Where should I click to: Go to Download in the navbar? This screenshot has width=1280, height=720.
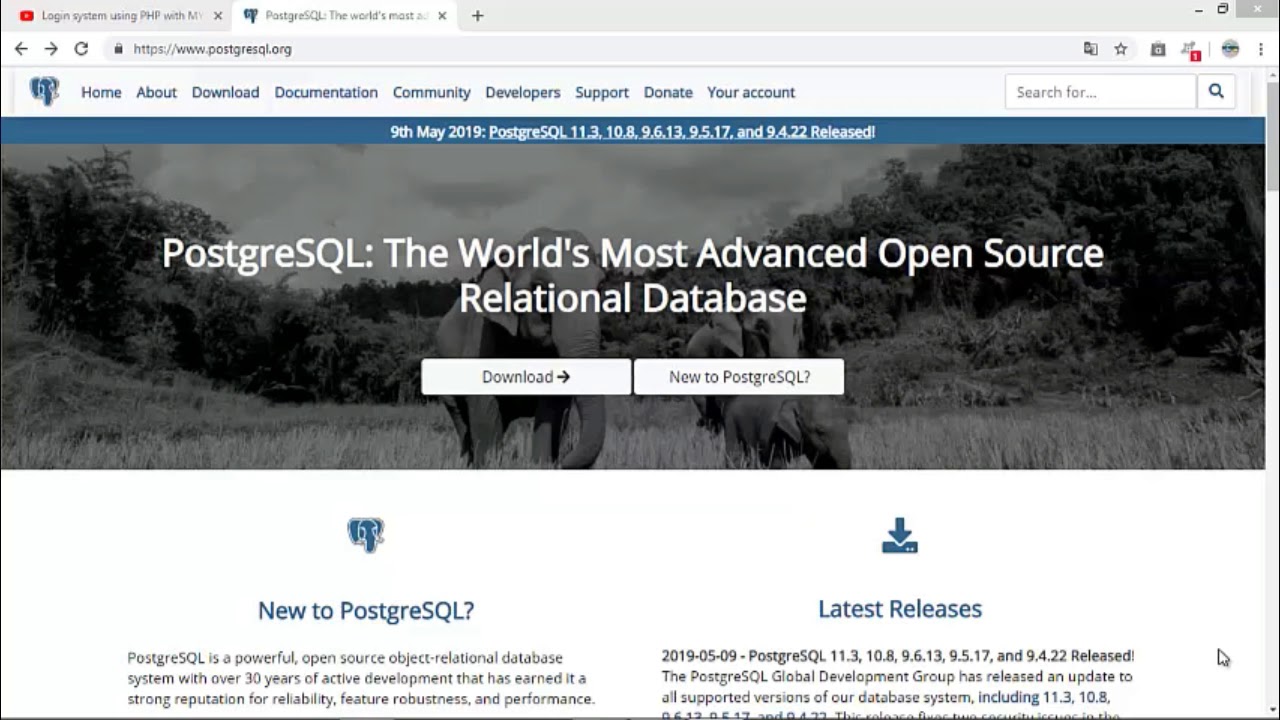[x=225, y=92]
